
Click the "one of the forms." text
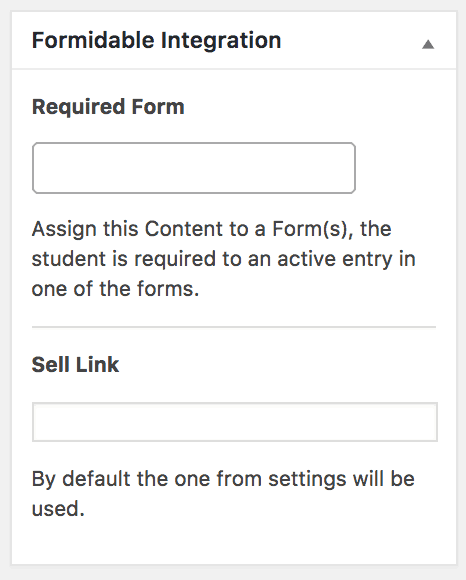click(x=115, y=289)
